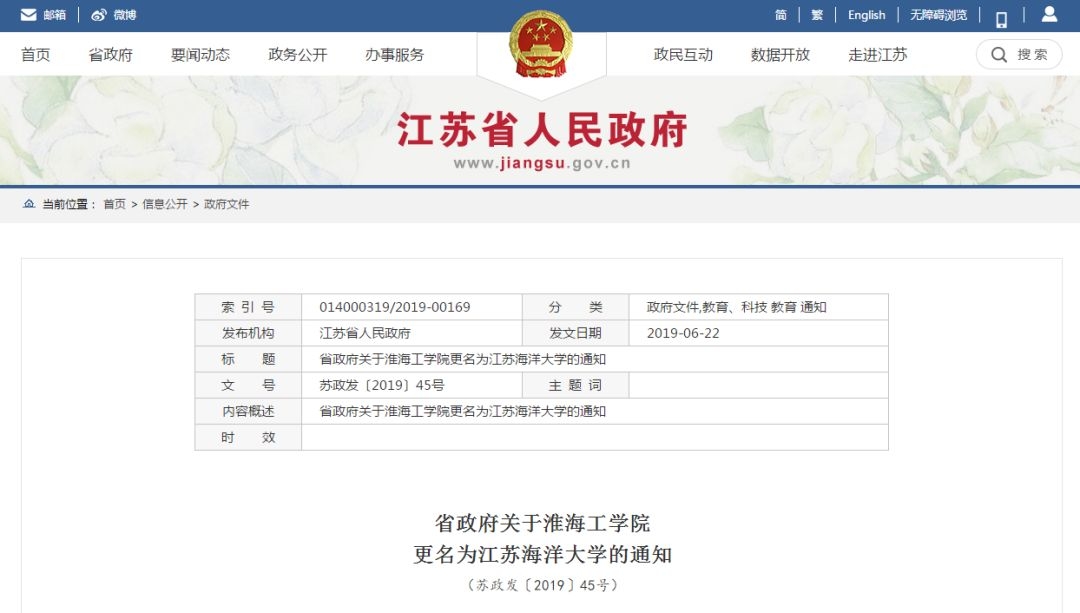
Task: Click the national emblem logo
Action: 541,43
